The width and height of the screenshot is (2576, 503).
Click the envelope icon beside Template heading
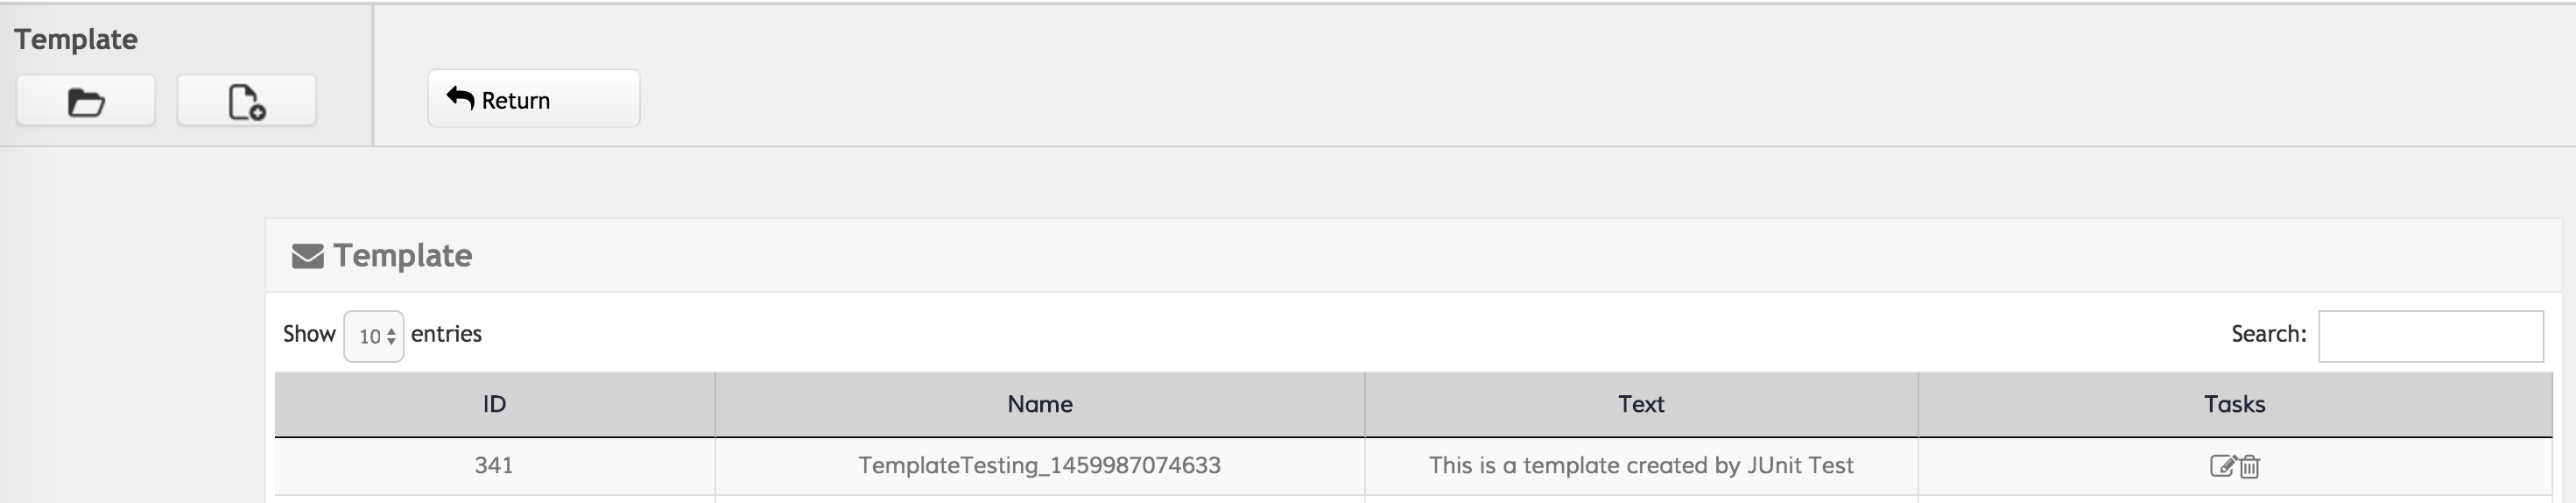[307, 256]
